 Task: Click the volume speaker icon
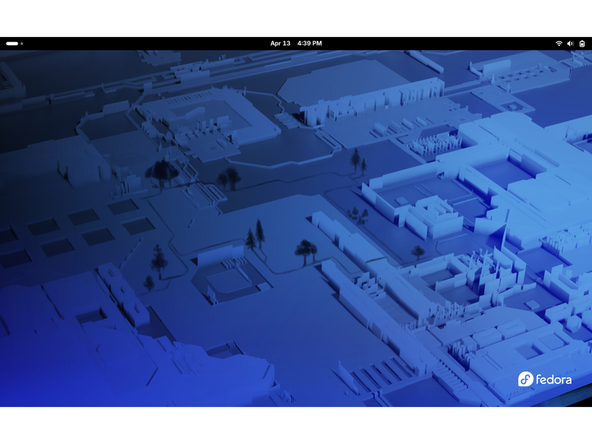pos(570,43)
